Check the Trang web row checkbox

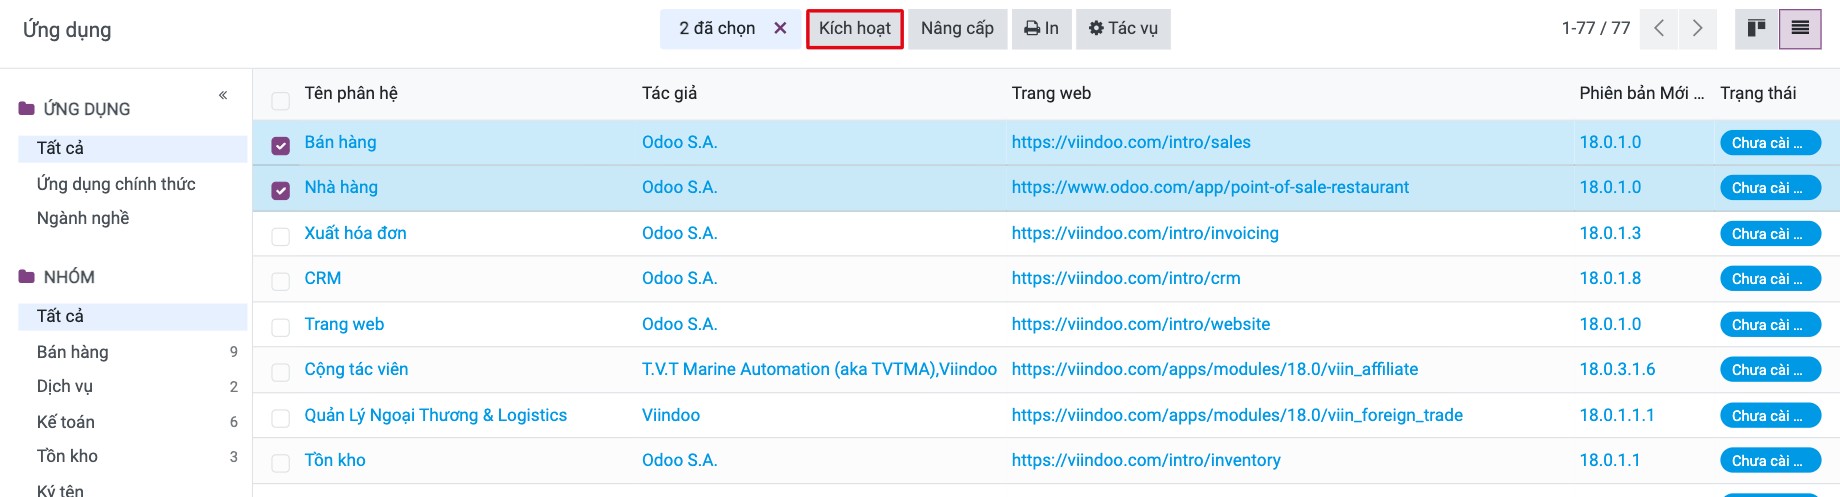tap(281, 328)
